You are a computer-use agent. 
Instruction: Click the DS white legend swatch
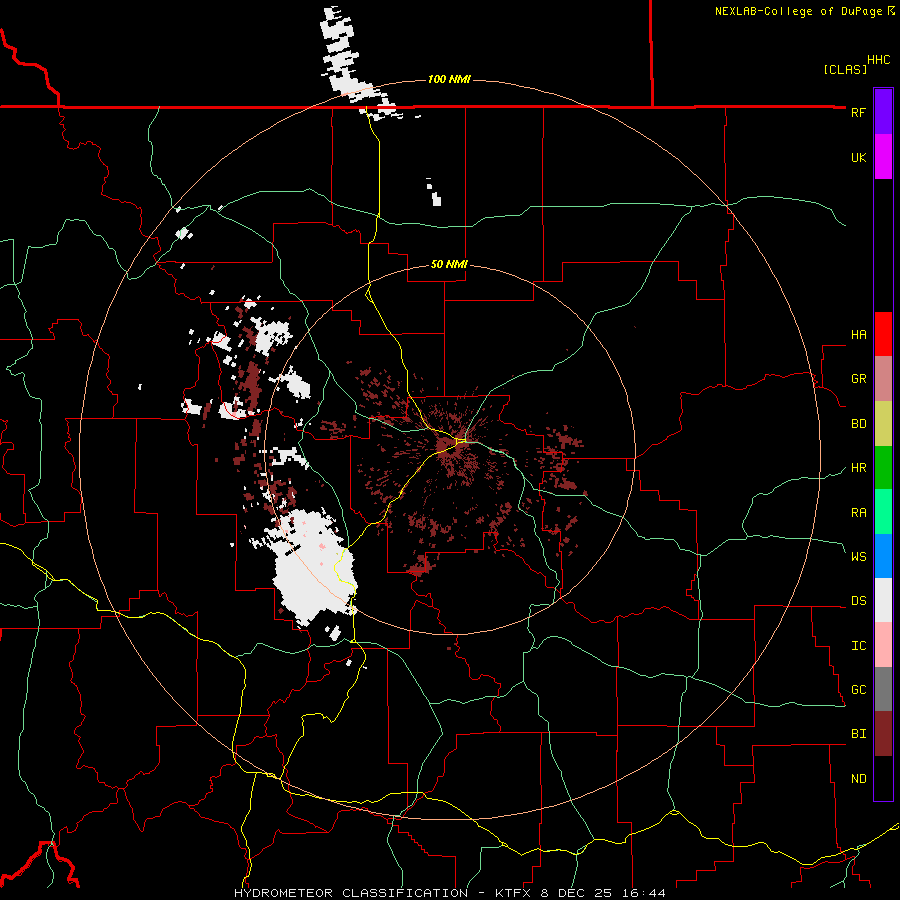[x=883, y=600]
